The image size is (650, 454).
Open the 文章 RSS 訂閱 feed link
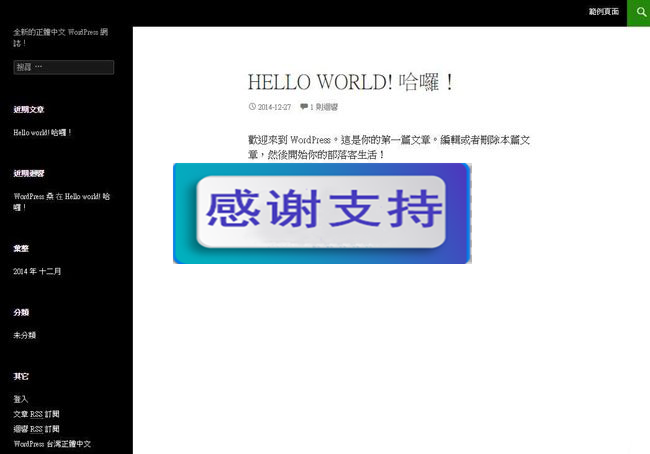pos(36,414)
